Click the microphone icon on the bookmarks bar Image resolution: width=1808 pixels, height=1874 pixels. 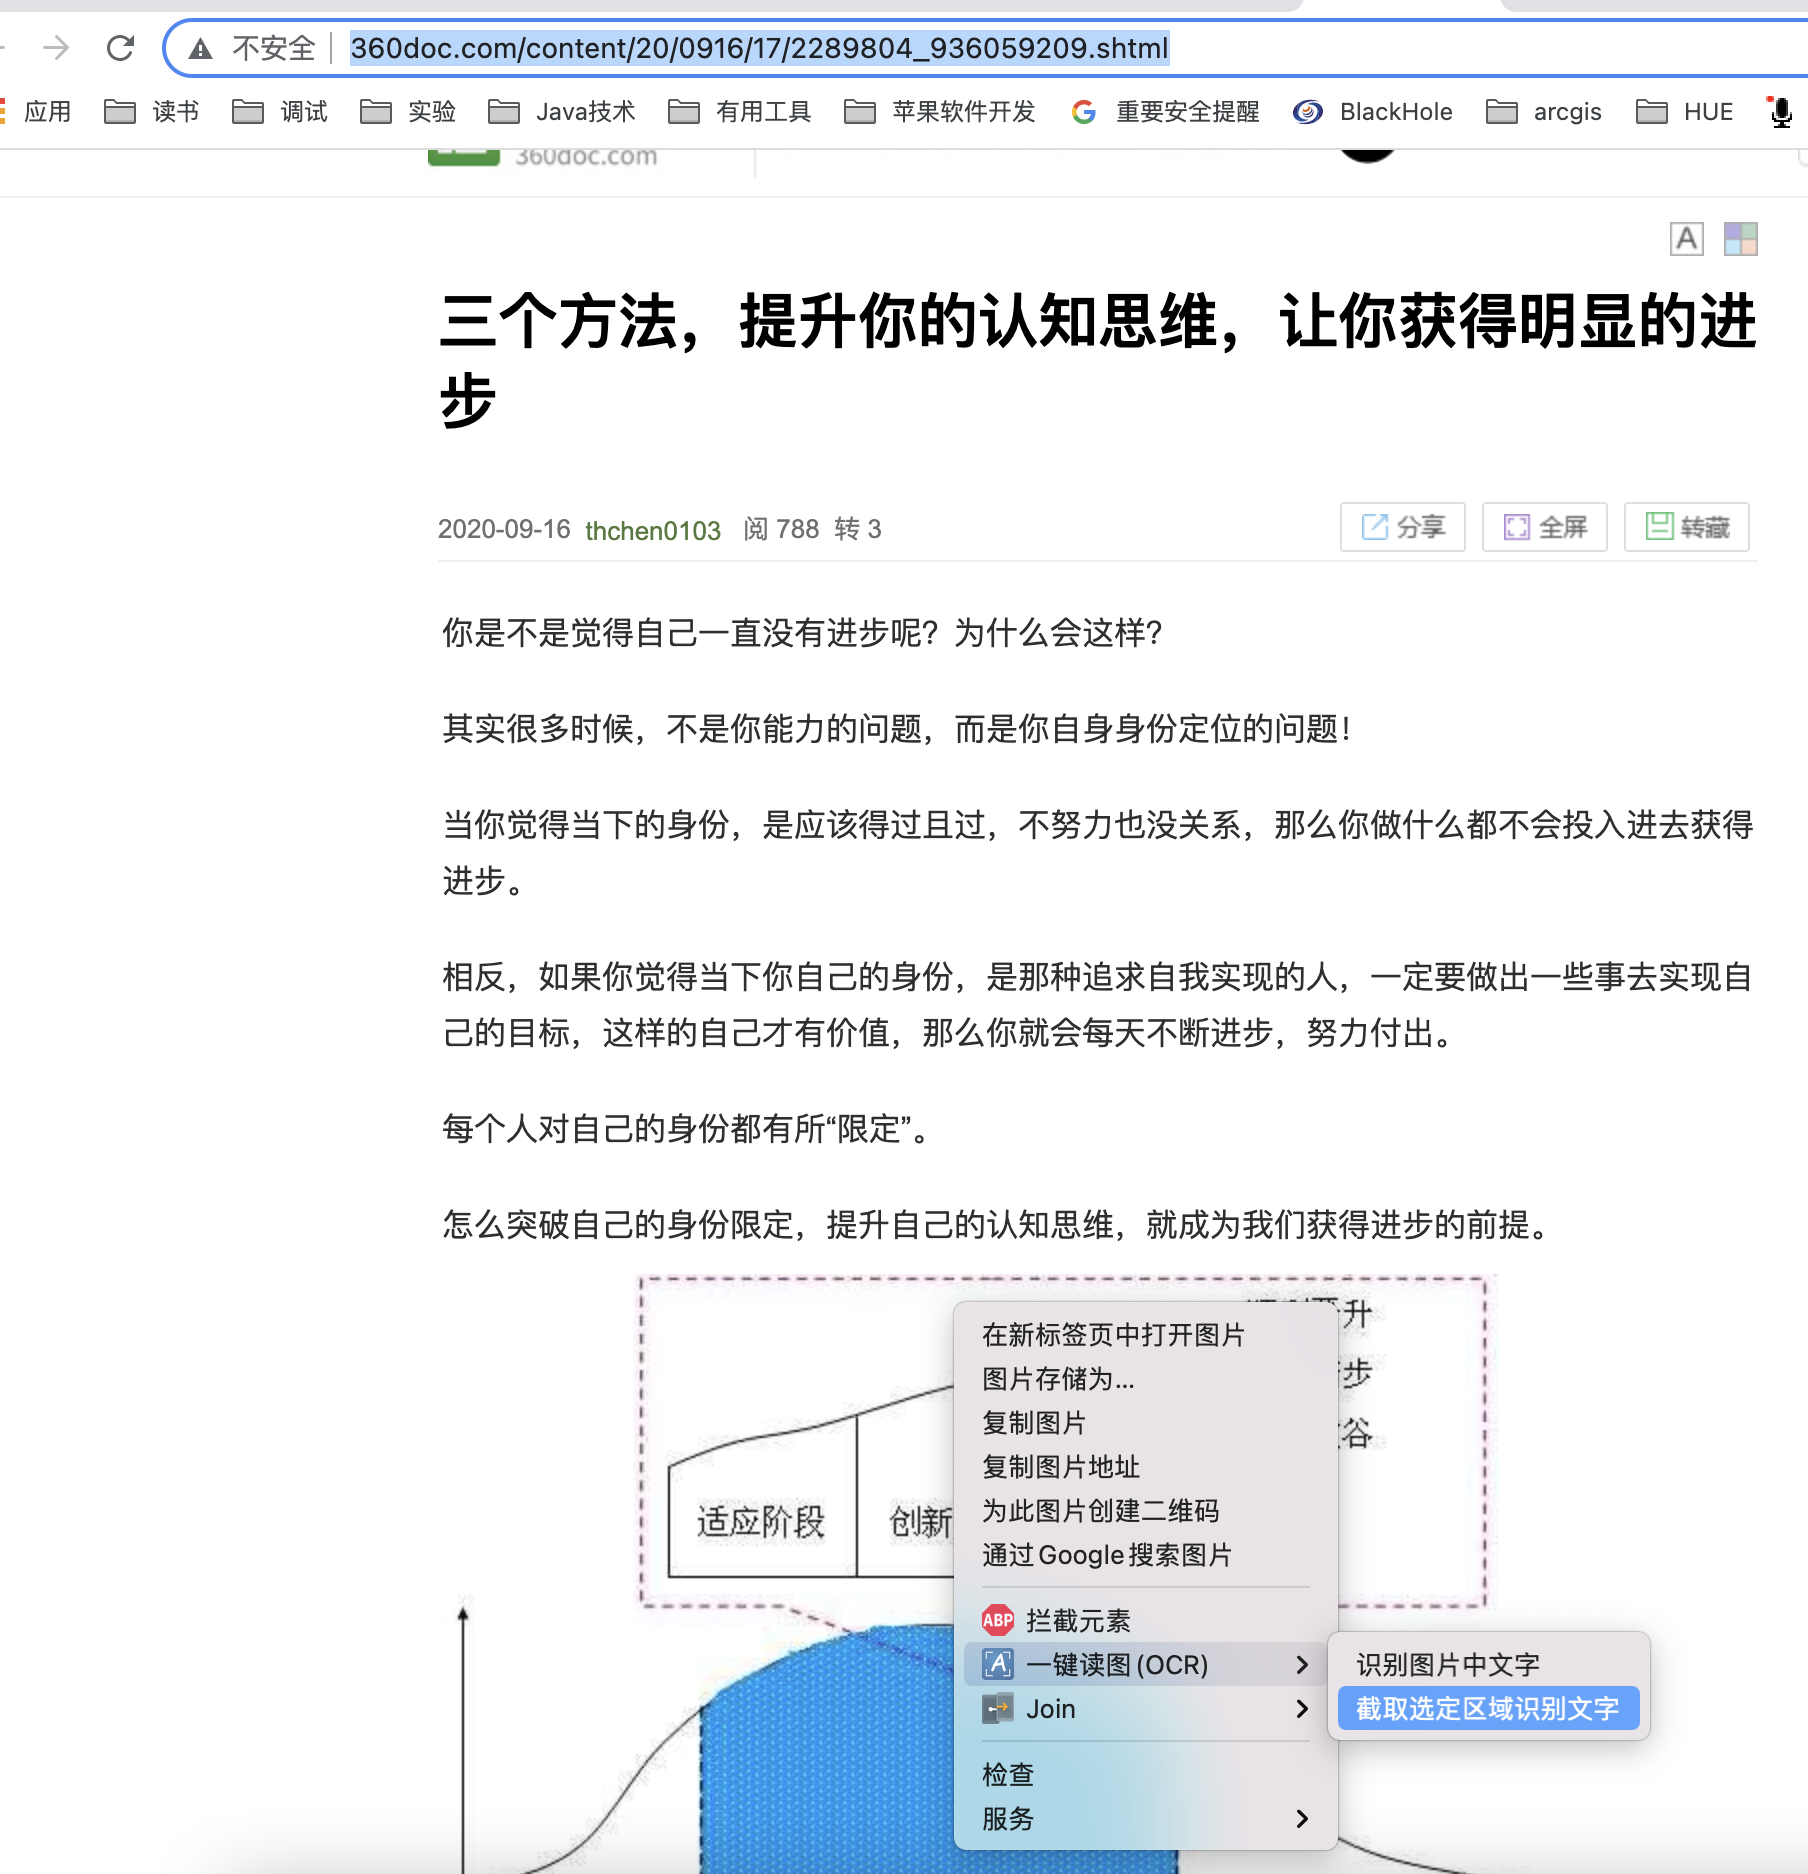1779,111
